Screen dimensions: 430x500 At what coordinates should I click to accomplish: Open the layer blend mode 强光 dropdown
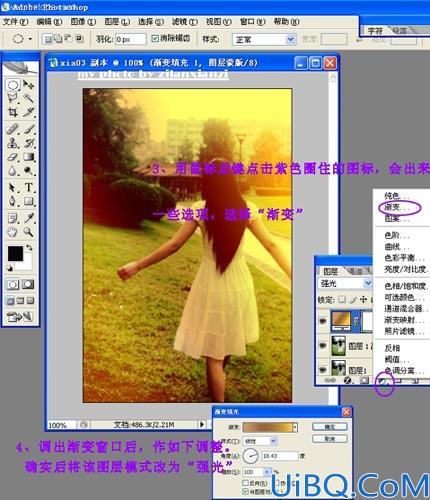(345, 284)
